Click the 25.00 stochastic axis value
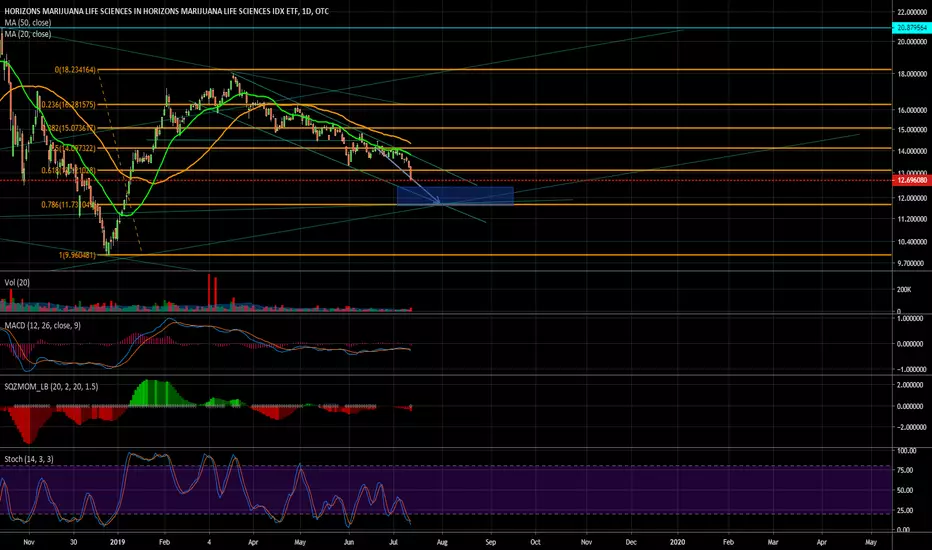 click(905, 510)
